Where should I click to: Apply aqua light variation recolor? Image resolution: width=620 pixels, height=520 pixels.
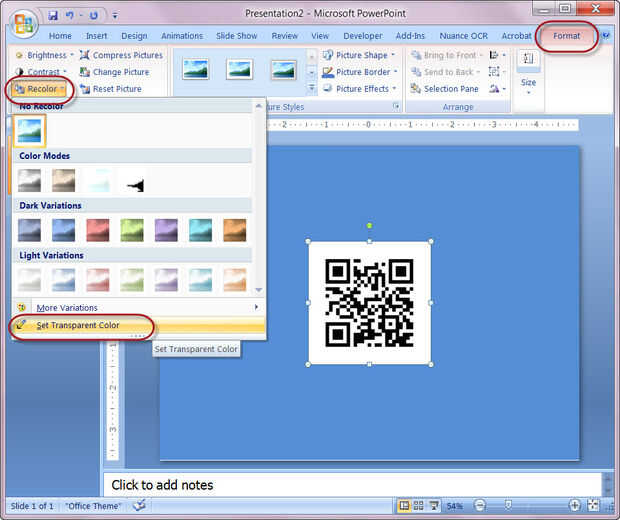click(200, 280)
